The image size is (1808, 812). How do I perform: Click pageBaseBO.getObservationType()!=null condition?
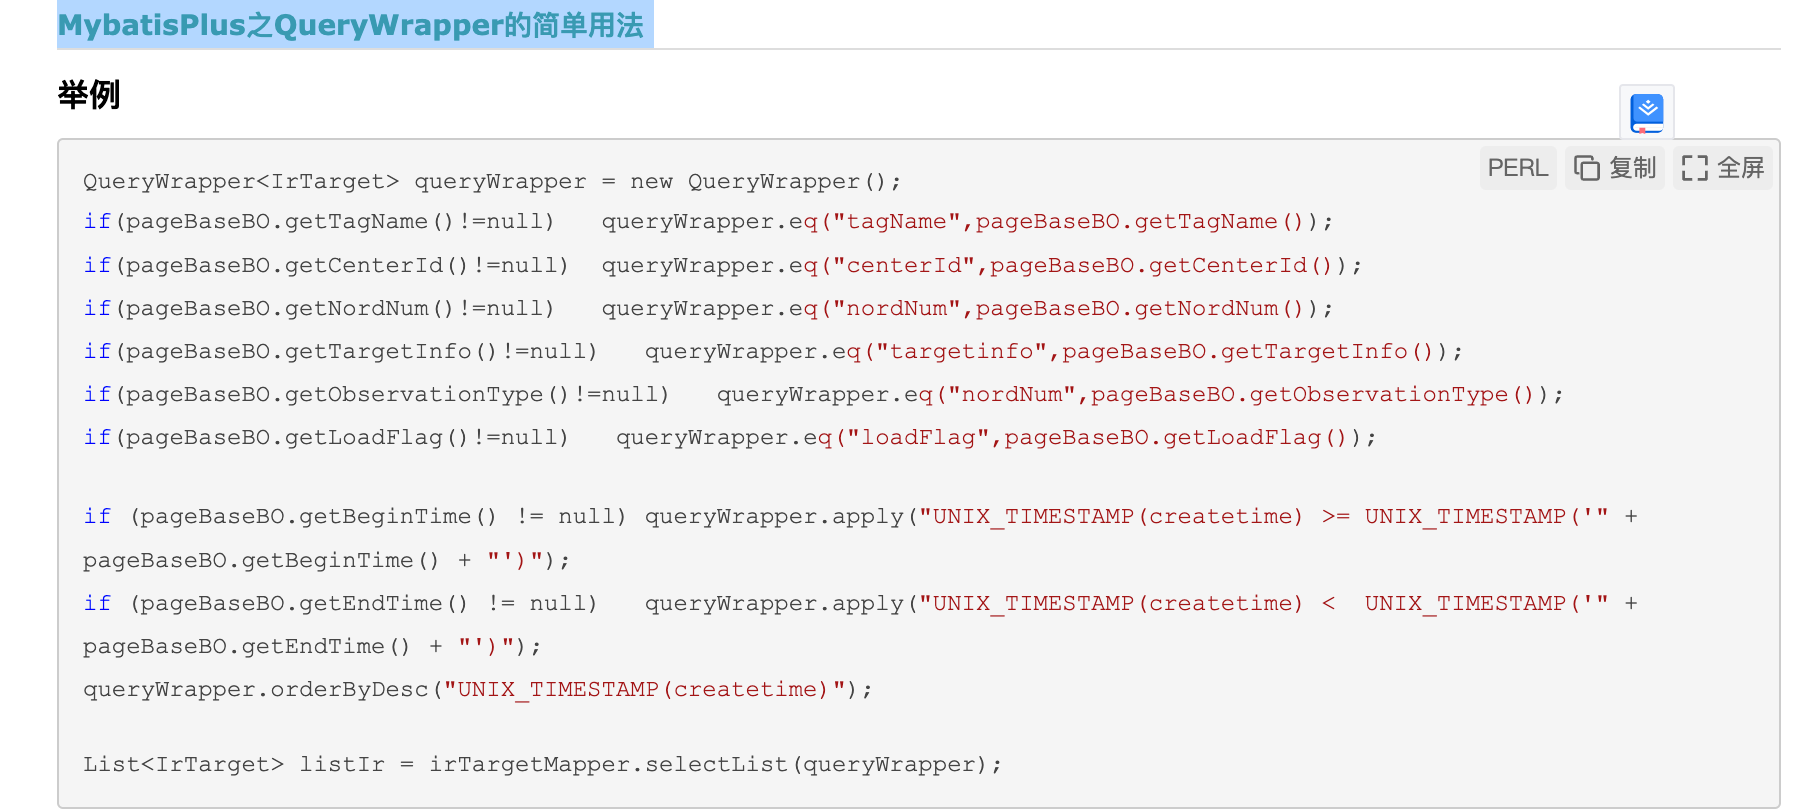tap(394, 395)
